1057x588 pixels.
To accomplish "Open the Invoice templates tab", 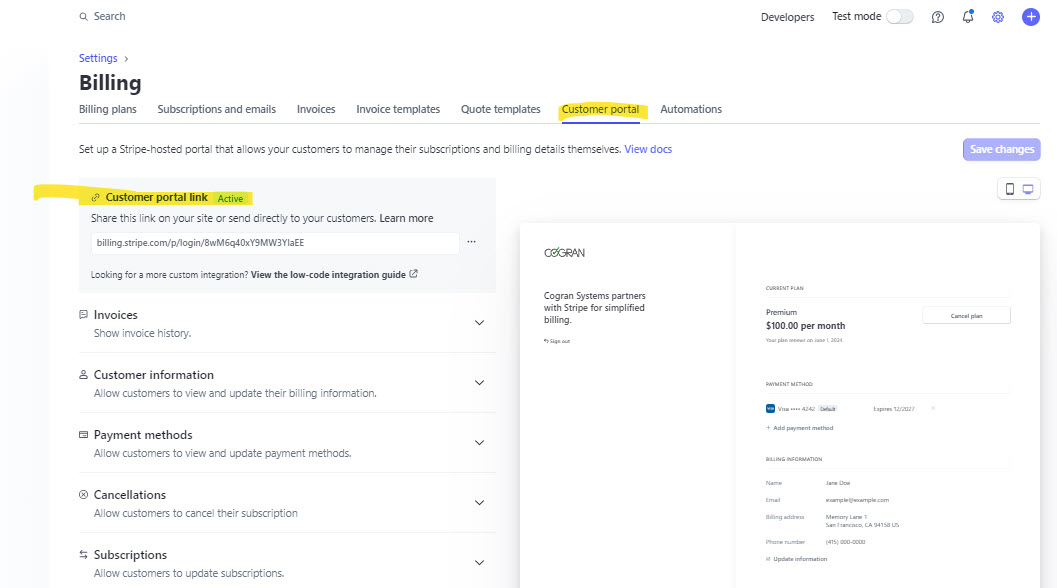I will coord(398,109).
